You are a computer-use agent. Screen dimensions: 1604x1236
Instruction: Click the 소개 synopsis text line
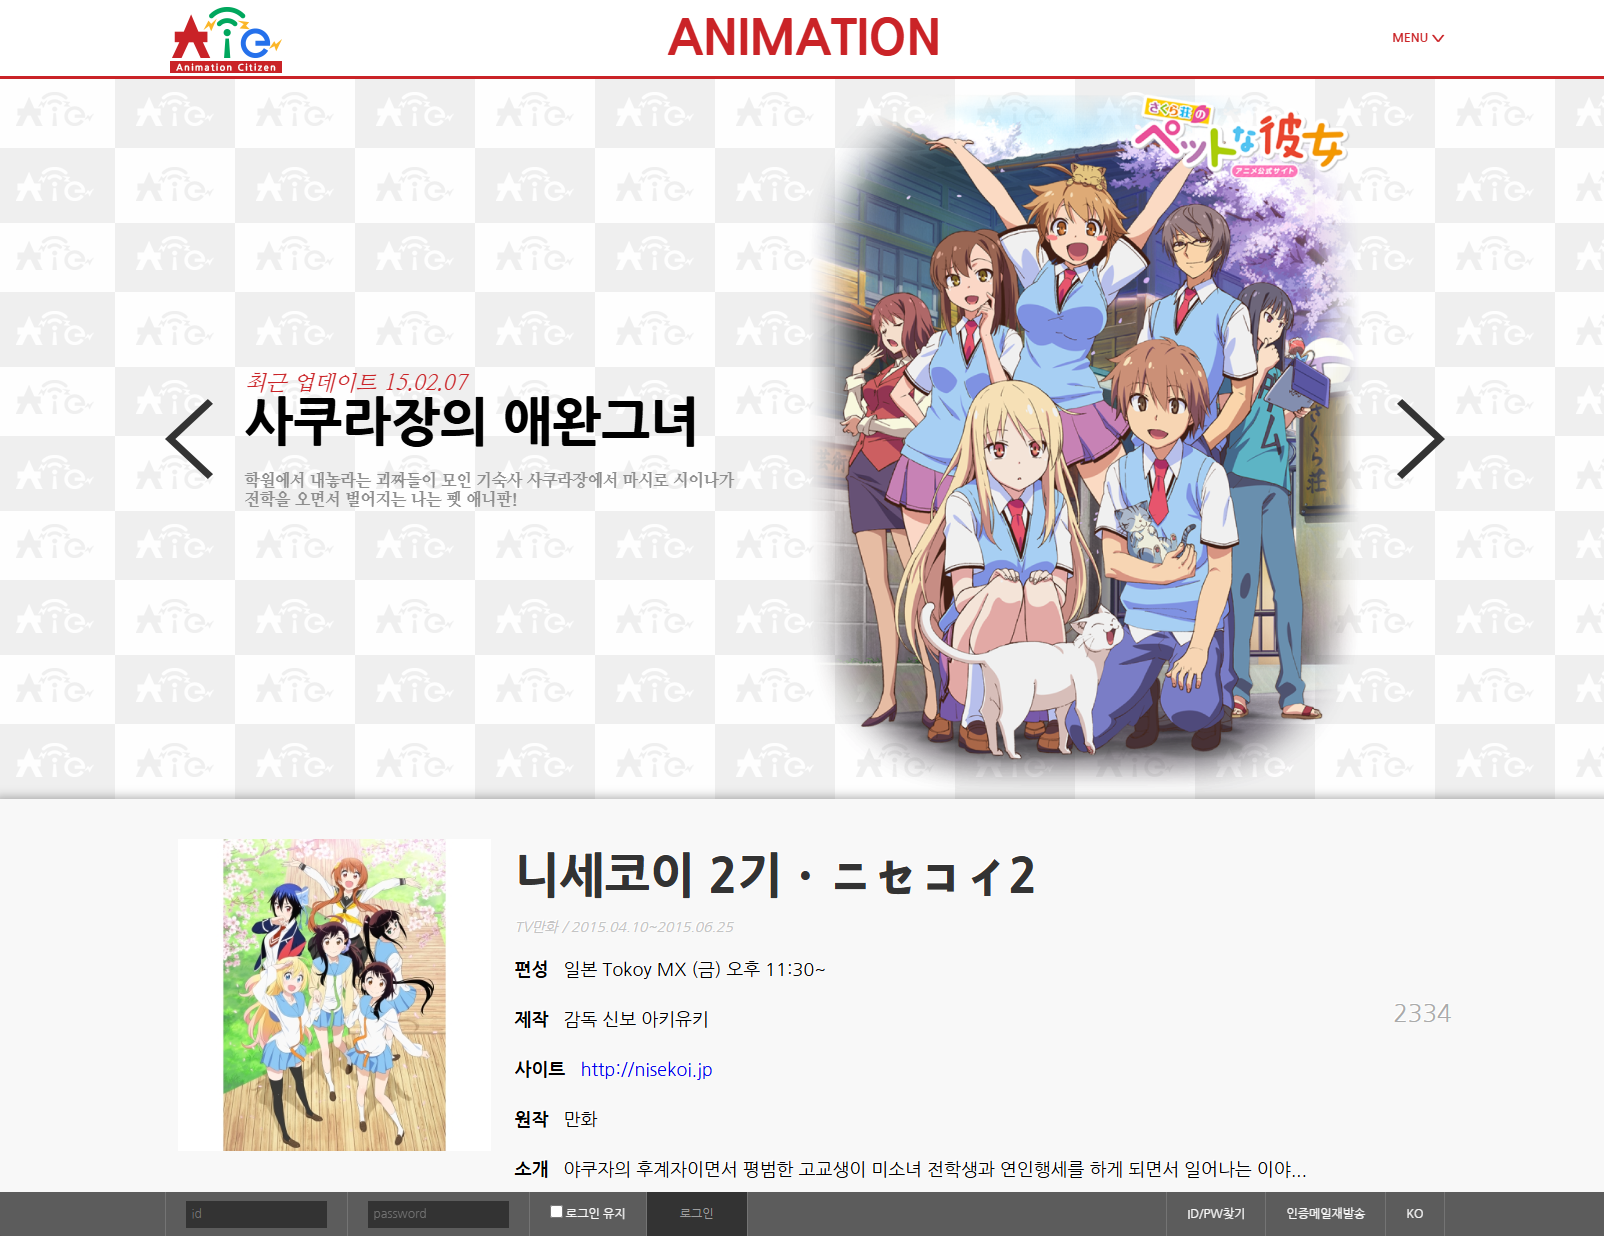tap(935, 1169)
